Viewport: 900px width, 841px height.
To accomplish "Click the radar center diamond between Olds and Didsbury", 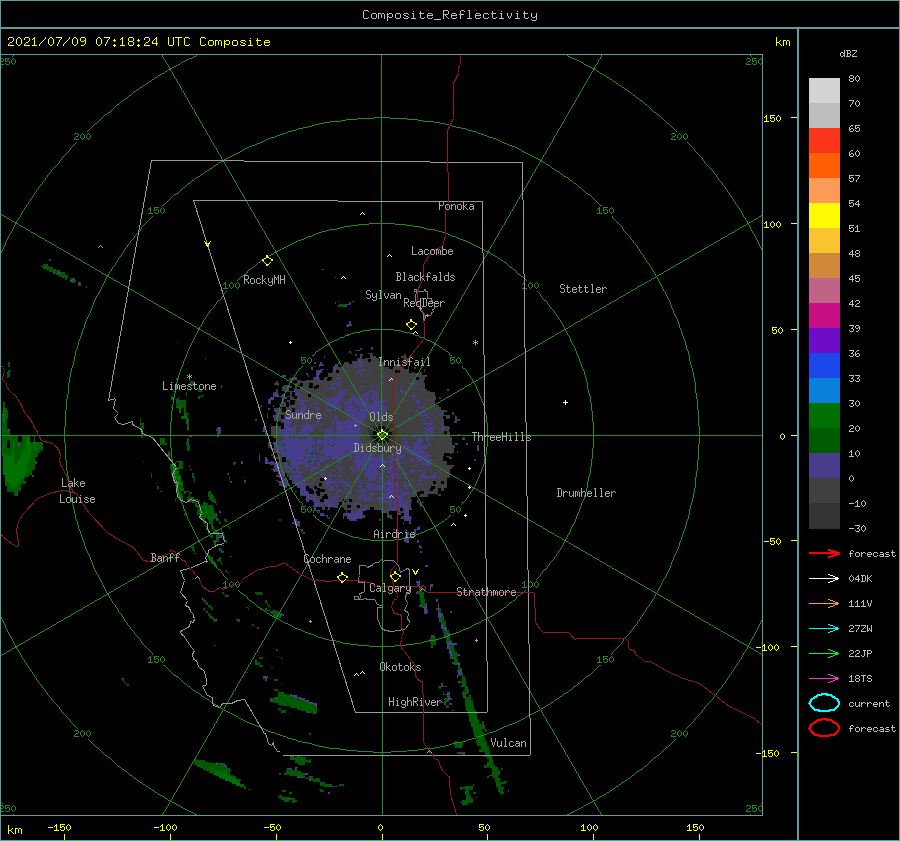I will point(382,435).
